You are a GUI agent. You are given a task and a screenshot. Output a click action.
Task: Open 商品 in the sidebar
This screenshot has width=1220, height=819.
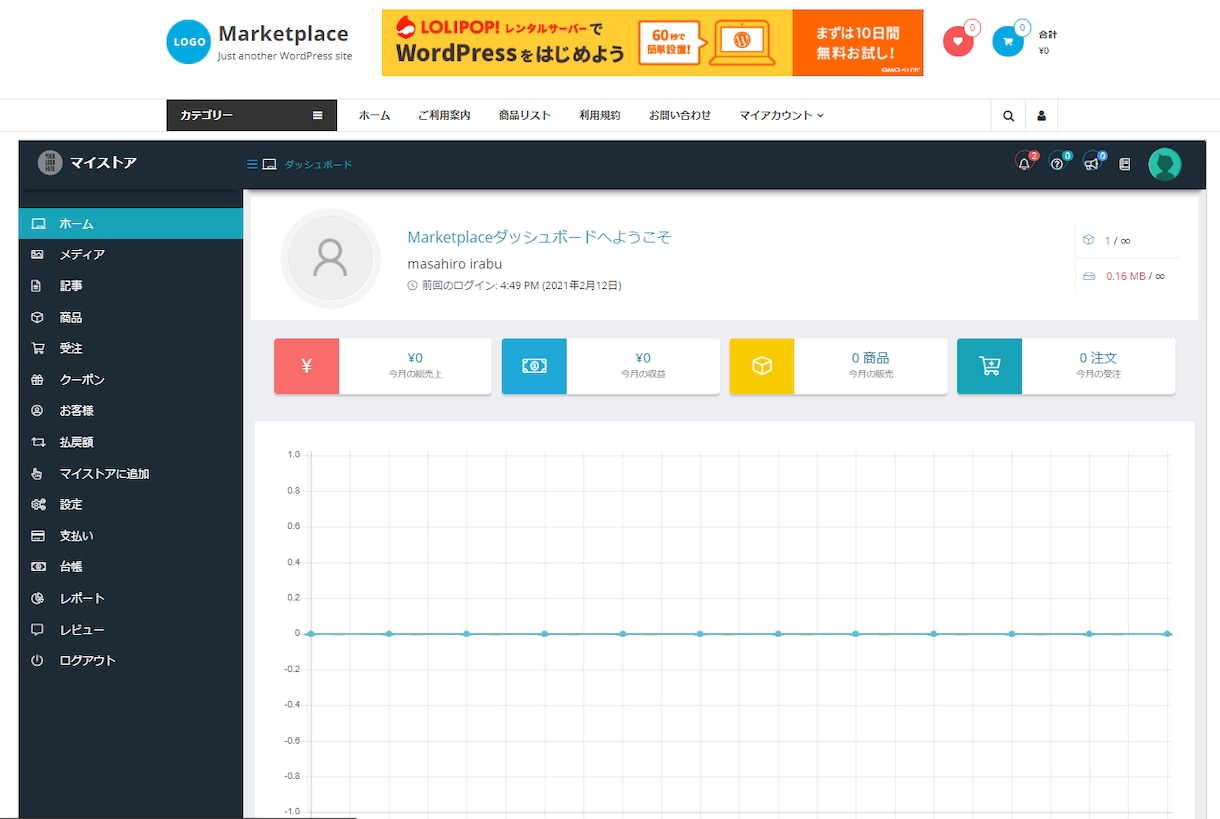coord(131,317)
